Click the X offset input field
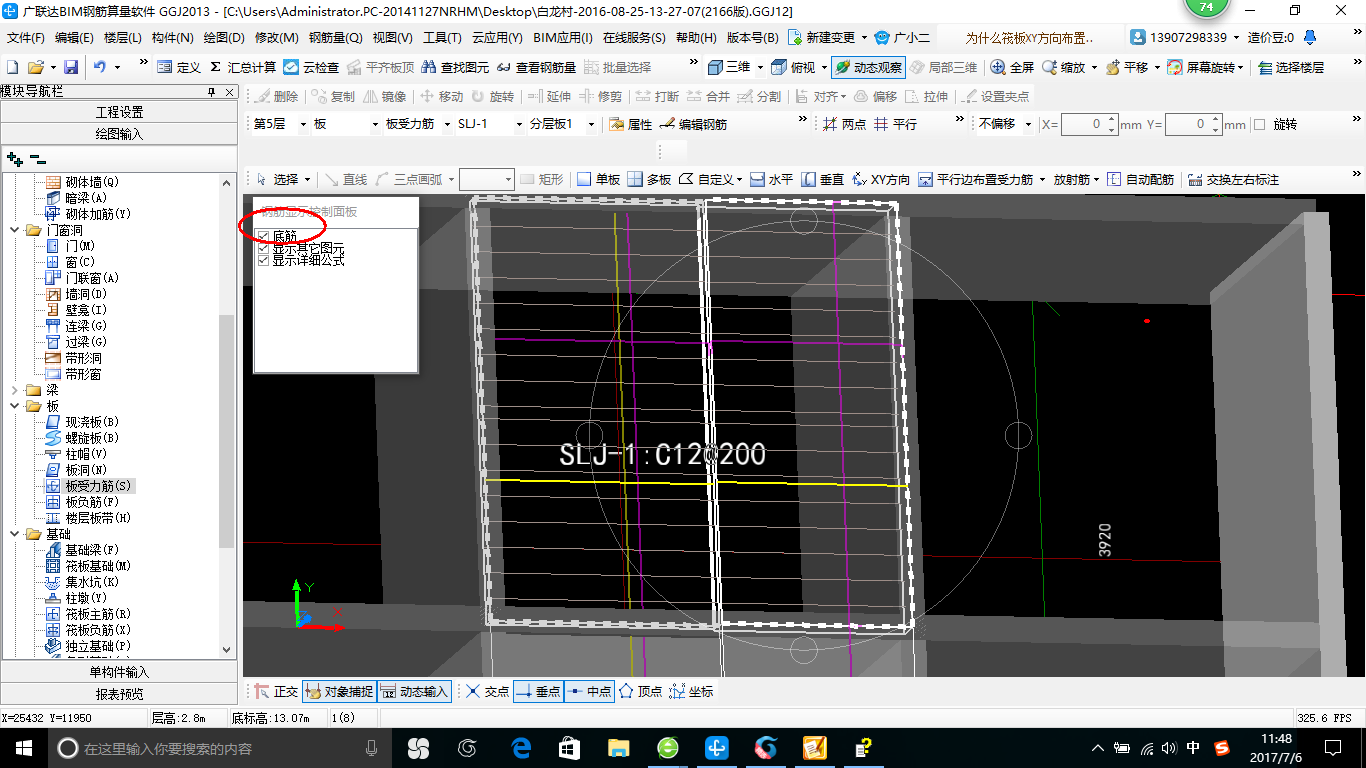Screen dimensions: 1366x768 click(1089, 125)
